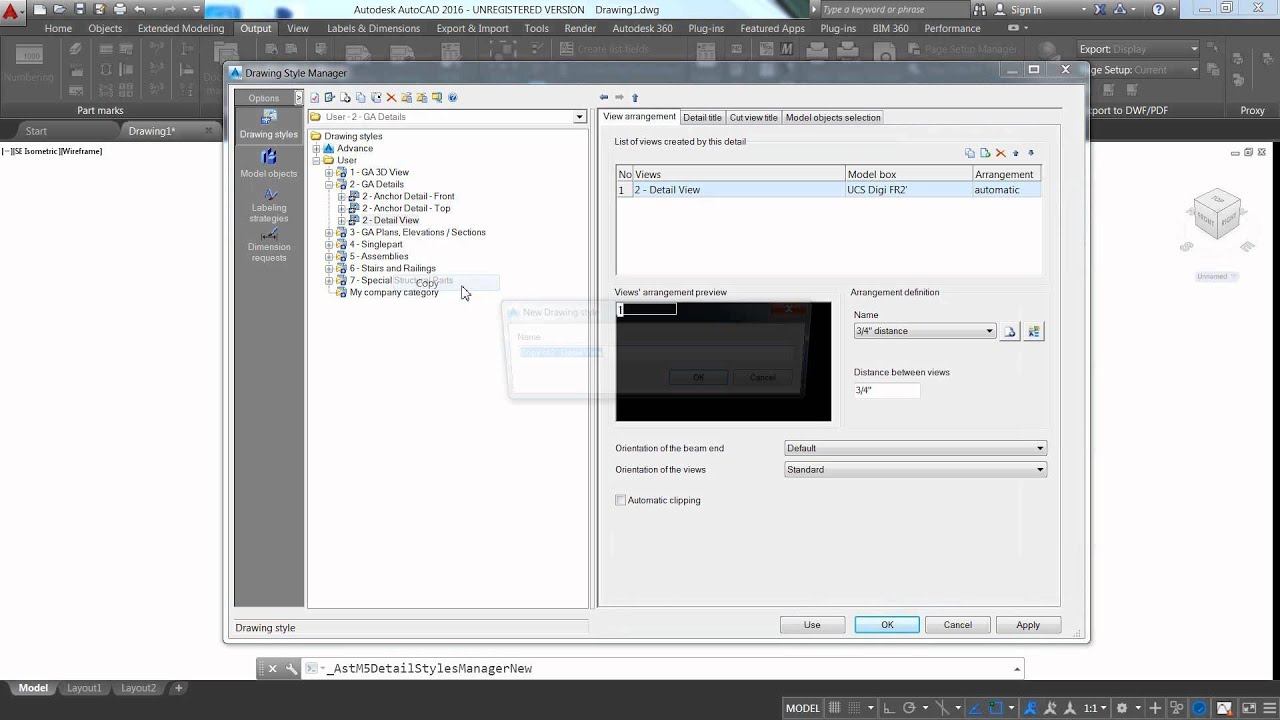The image size is (1280, 720).
Task: Switch to the Model objects selection tab
Action: pyautogui.click(x=833, y=118)
